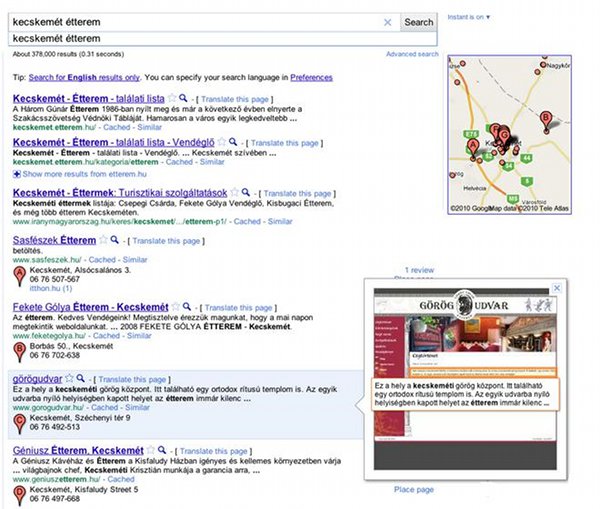Translate the találati lista - Vendéglő page

click(285, 143)
